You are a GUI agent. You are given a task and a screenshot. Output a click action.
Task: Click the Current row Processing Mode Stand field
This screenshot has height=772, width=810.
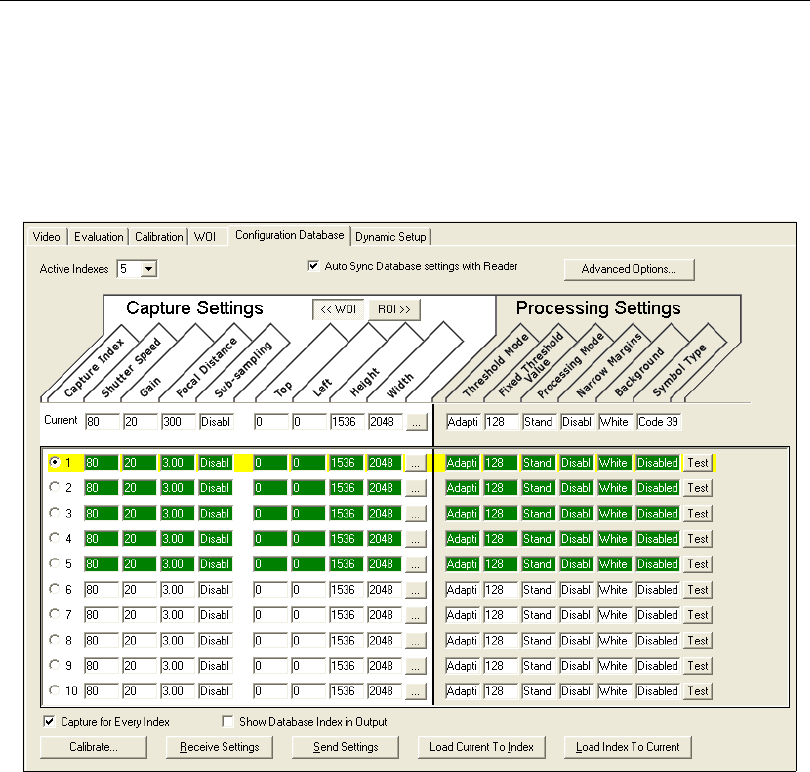point(539,422)
